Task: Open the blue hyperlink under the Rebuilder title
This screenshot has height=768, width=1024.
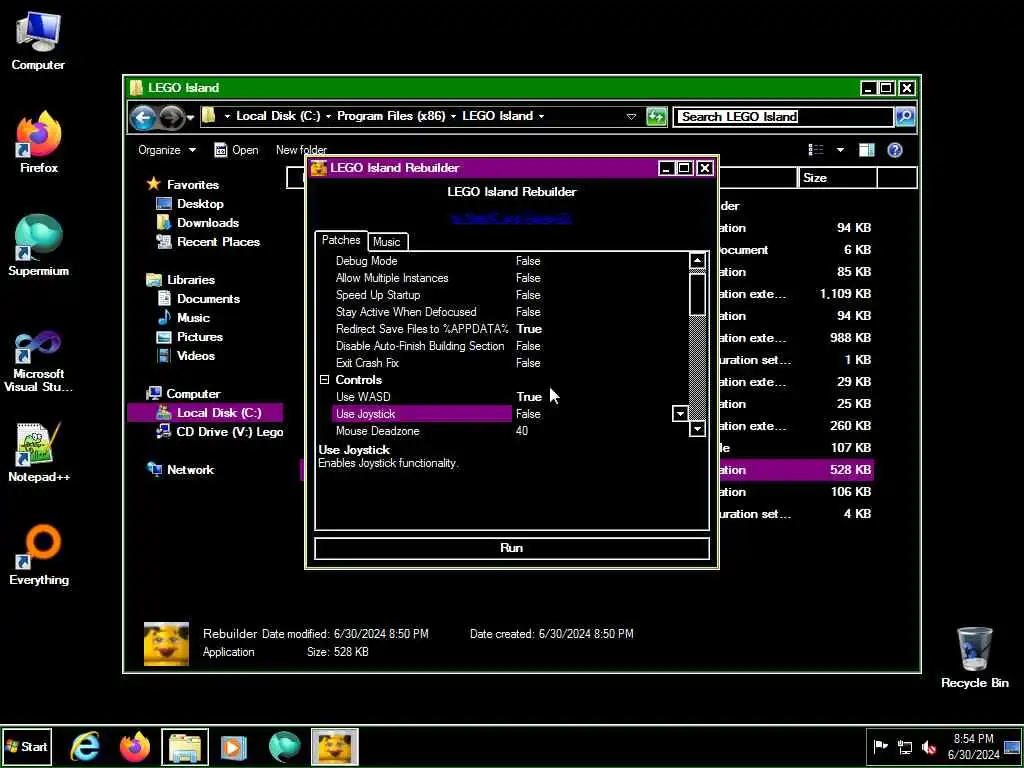Action: coord(511,218)
